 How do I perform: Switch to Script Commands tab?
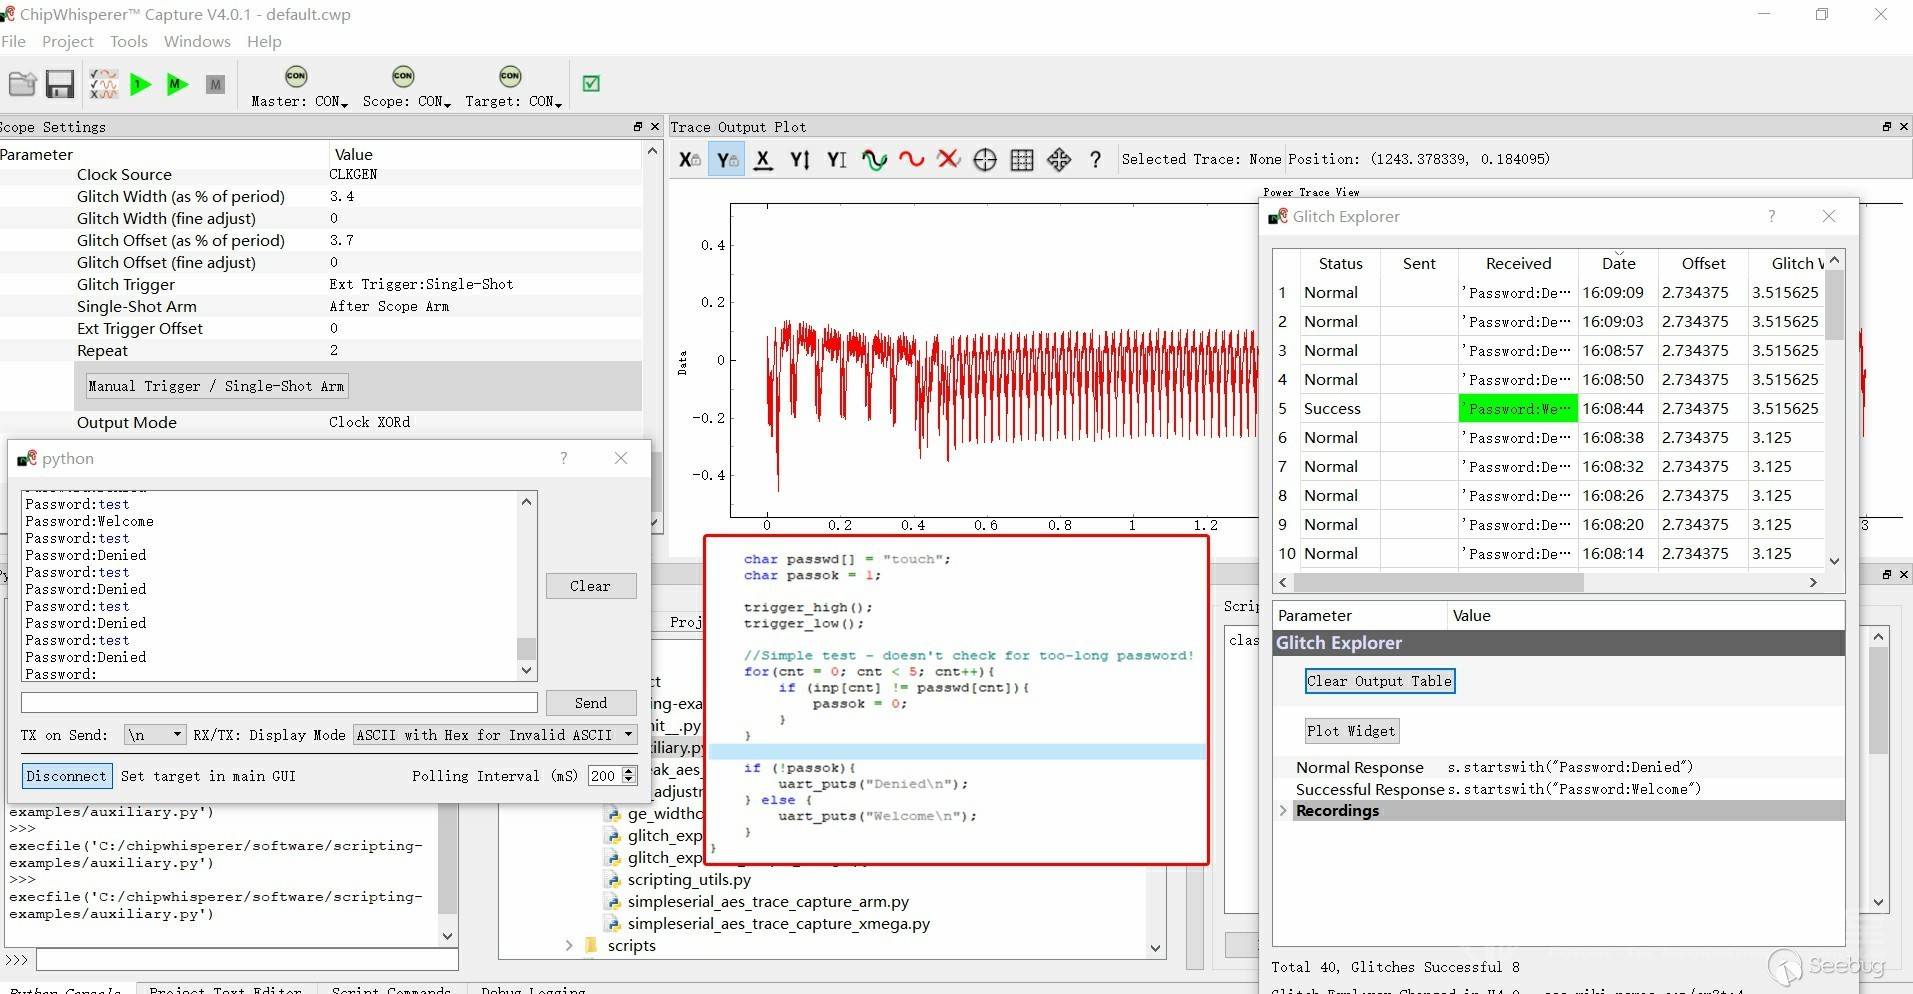pyautogui.click(x=391, y=989)
